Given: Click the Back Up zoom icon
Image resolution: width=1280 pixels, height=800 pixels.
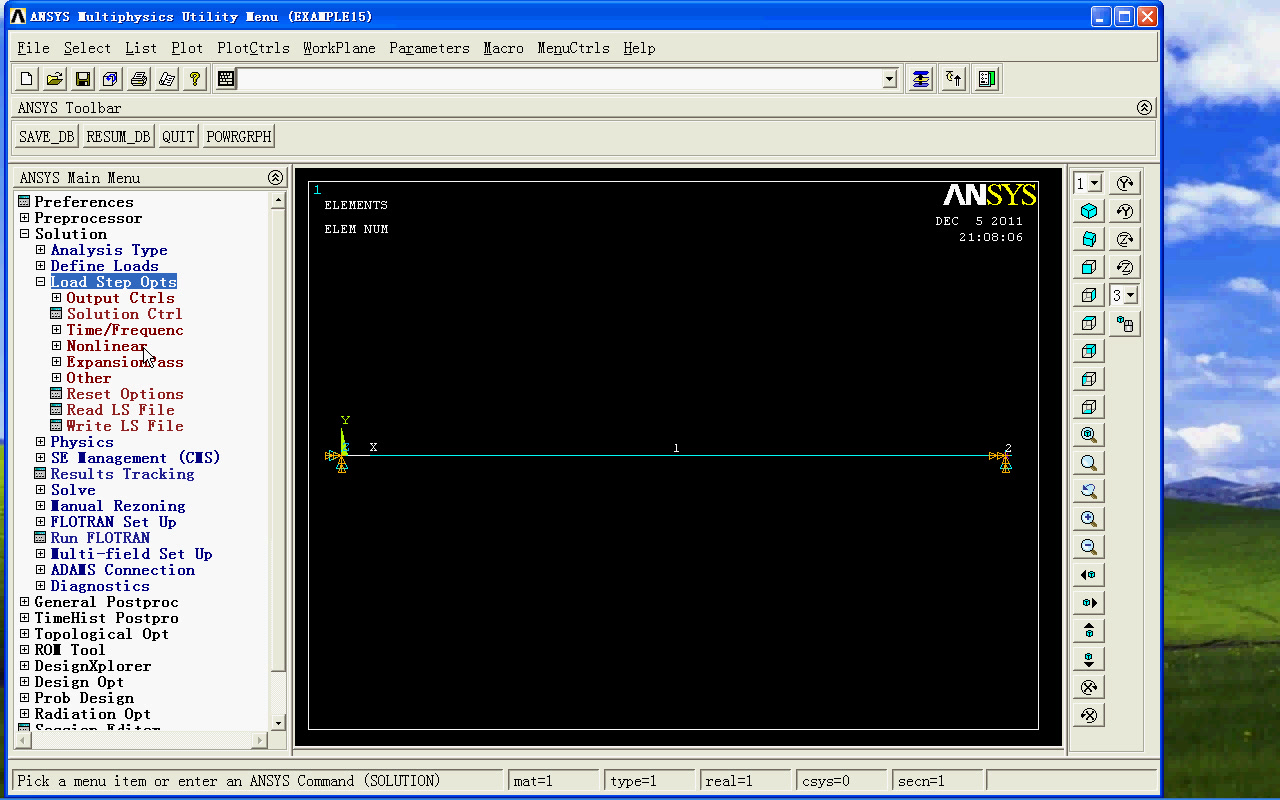Looking at the screenshot, I should [1089, 491].
